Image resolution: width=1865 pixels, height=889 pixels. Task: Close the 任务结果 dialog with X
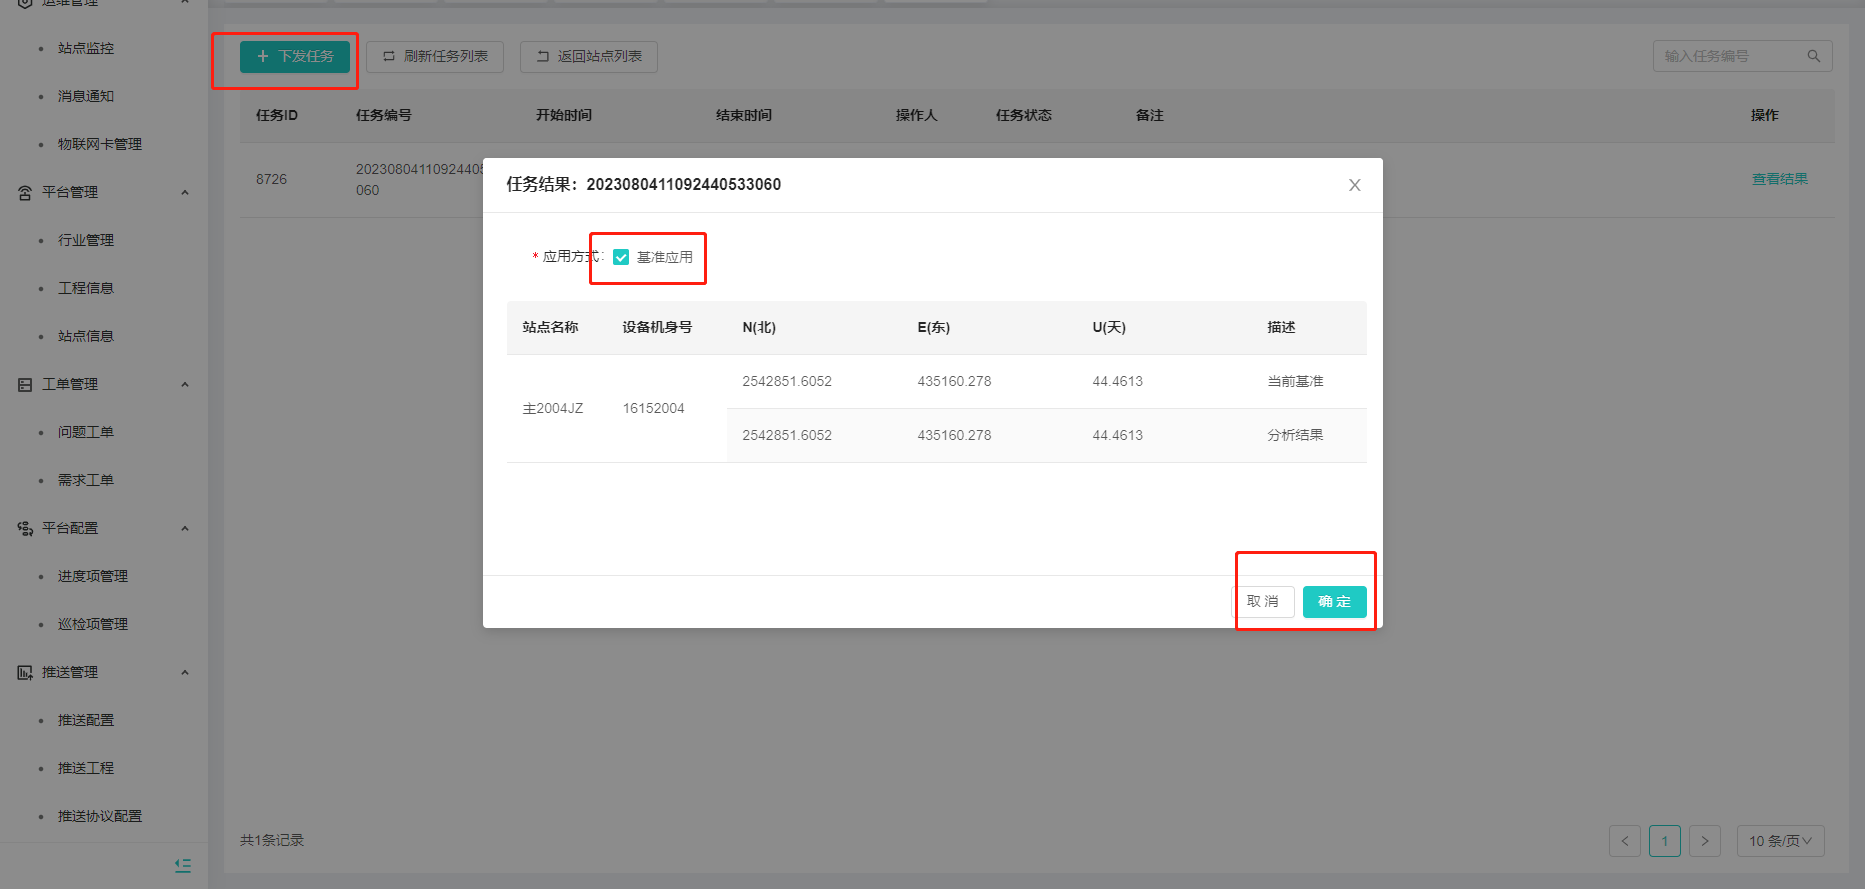(x=1354, y=185)
